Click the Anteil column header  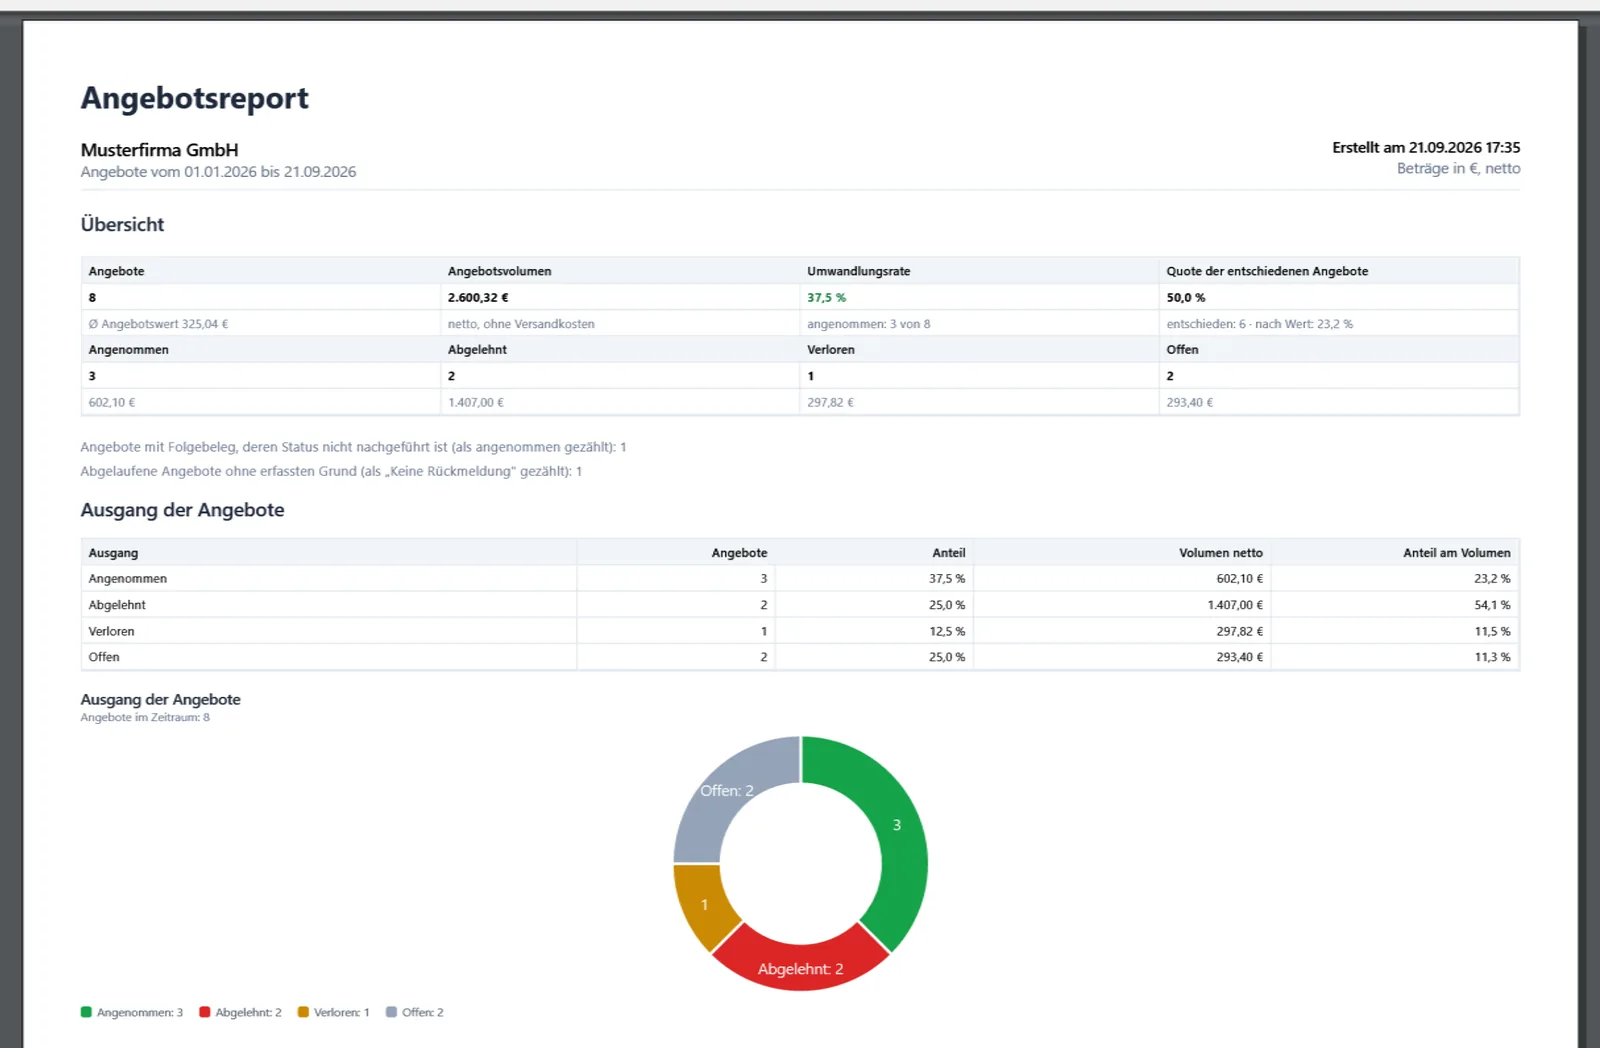pos(949,553)
